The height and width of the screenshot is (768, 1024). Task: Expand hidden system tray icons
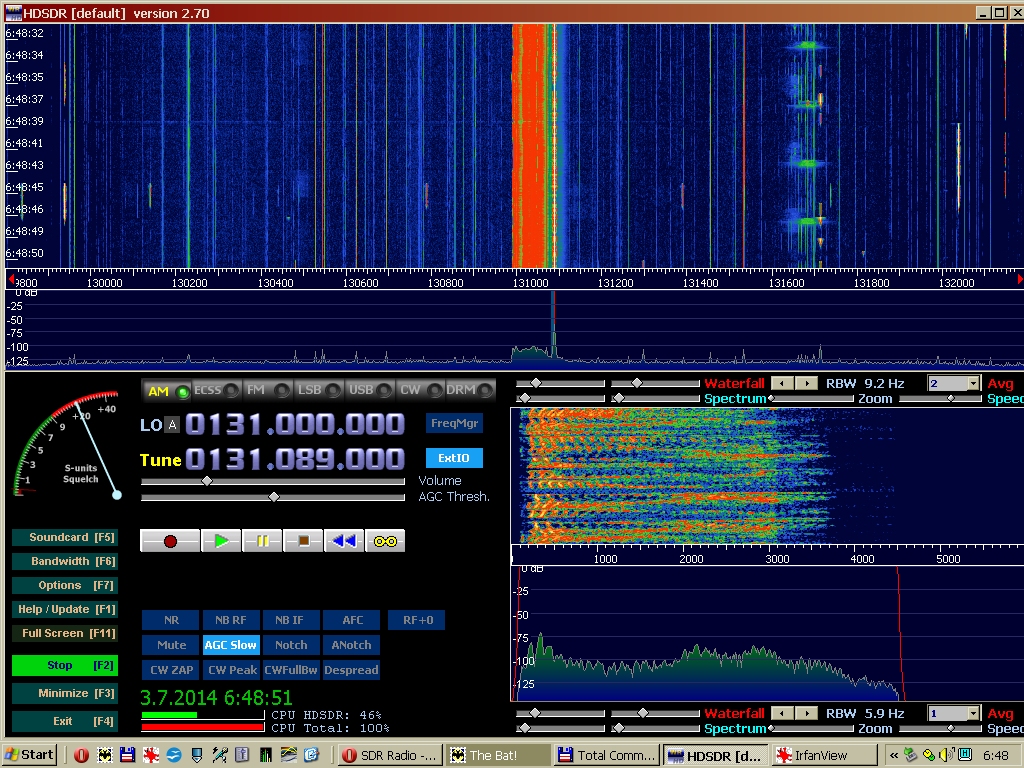893,756
